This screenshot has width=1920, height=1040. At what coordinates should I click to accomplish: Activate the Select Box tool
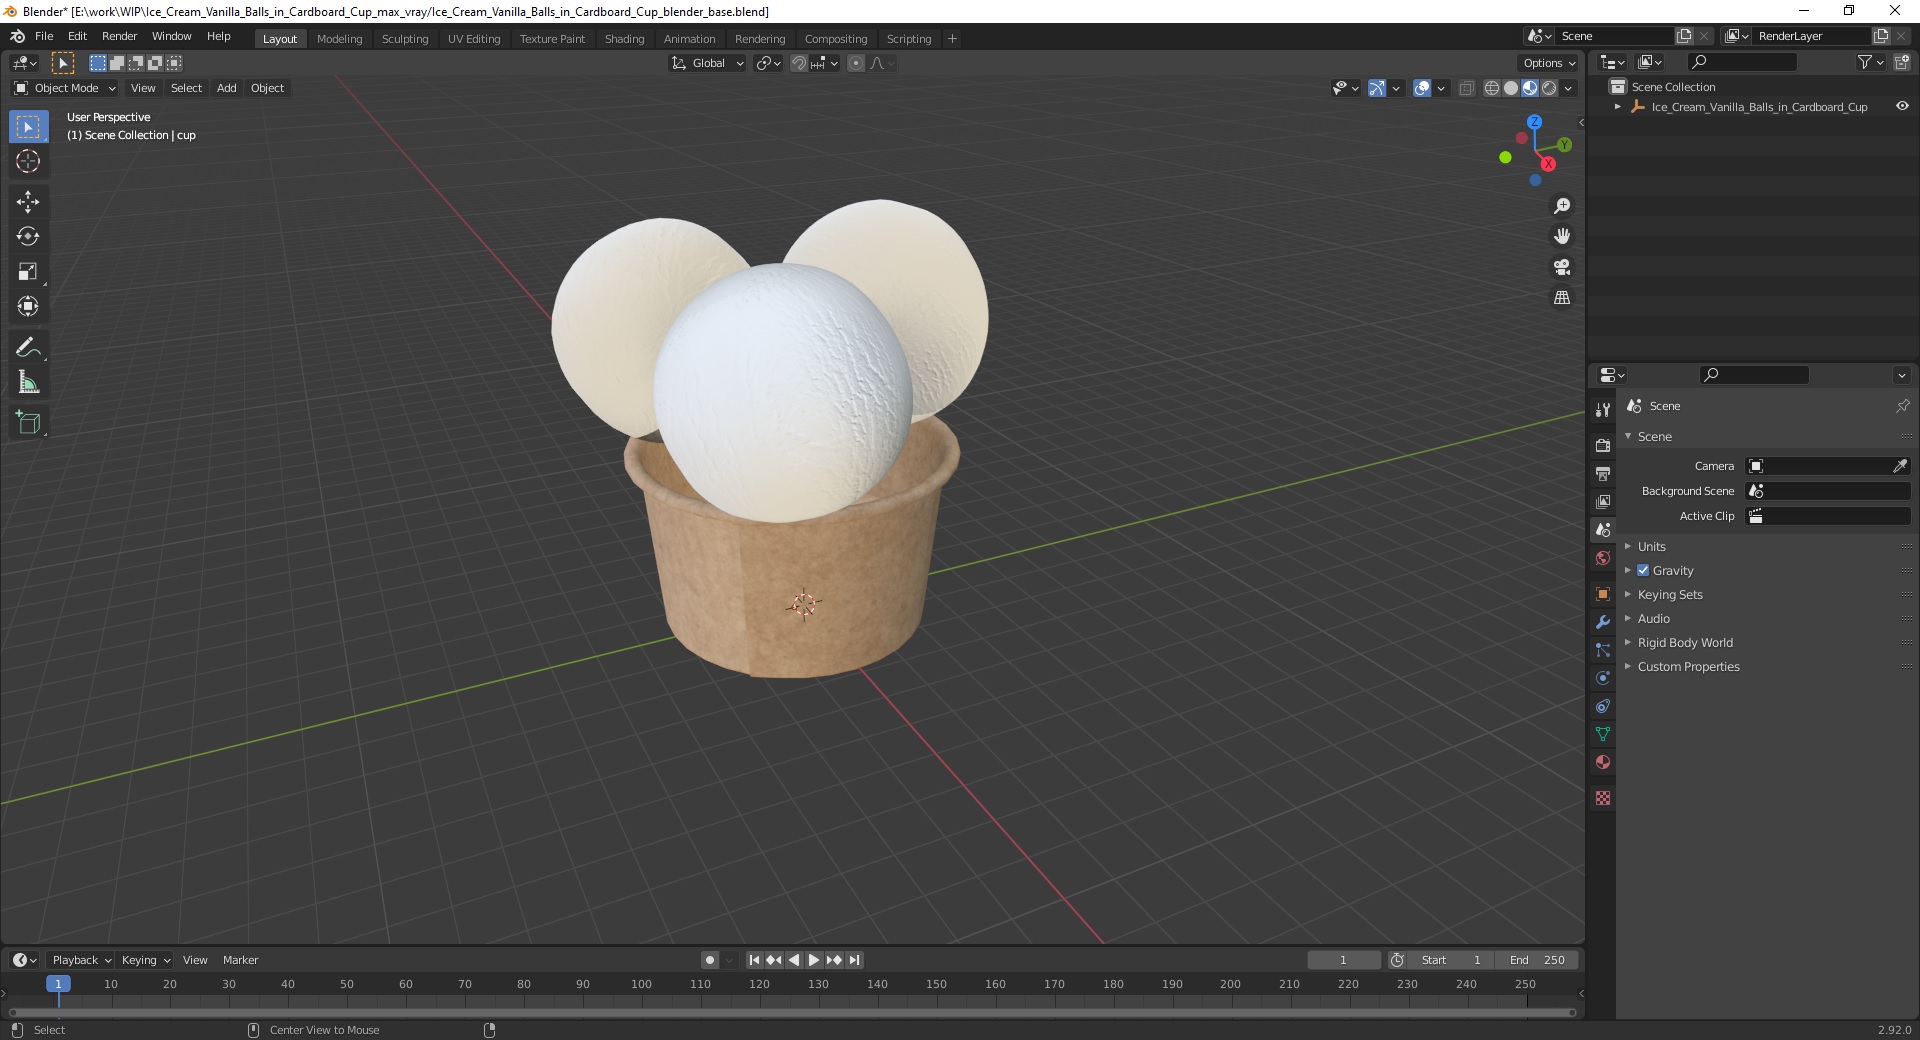28,127
